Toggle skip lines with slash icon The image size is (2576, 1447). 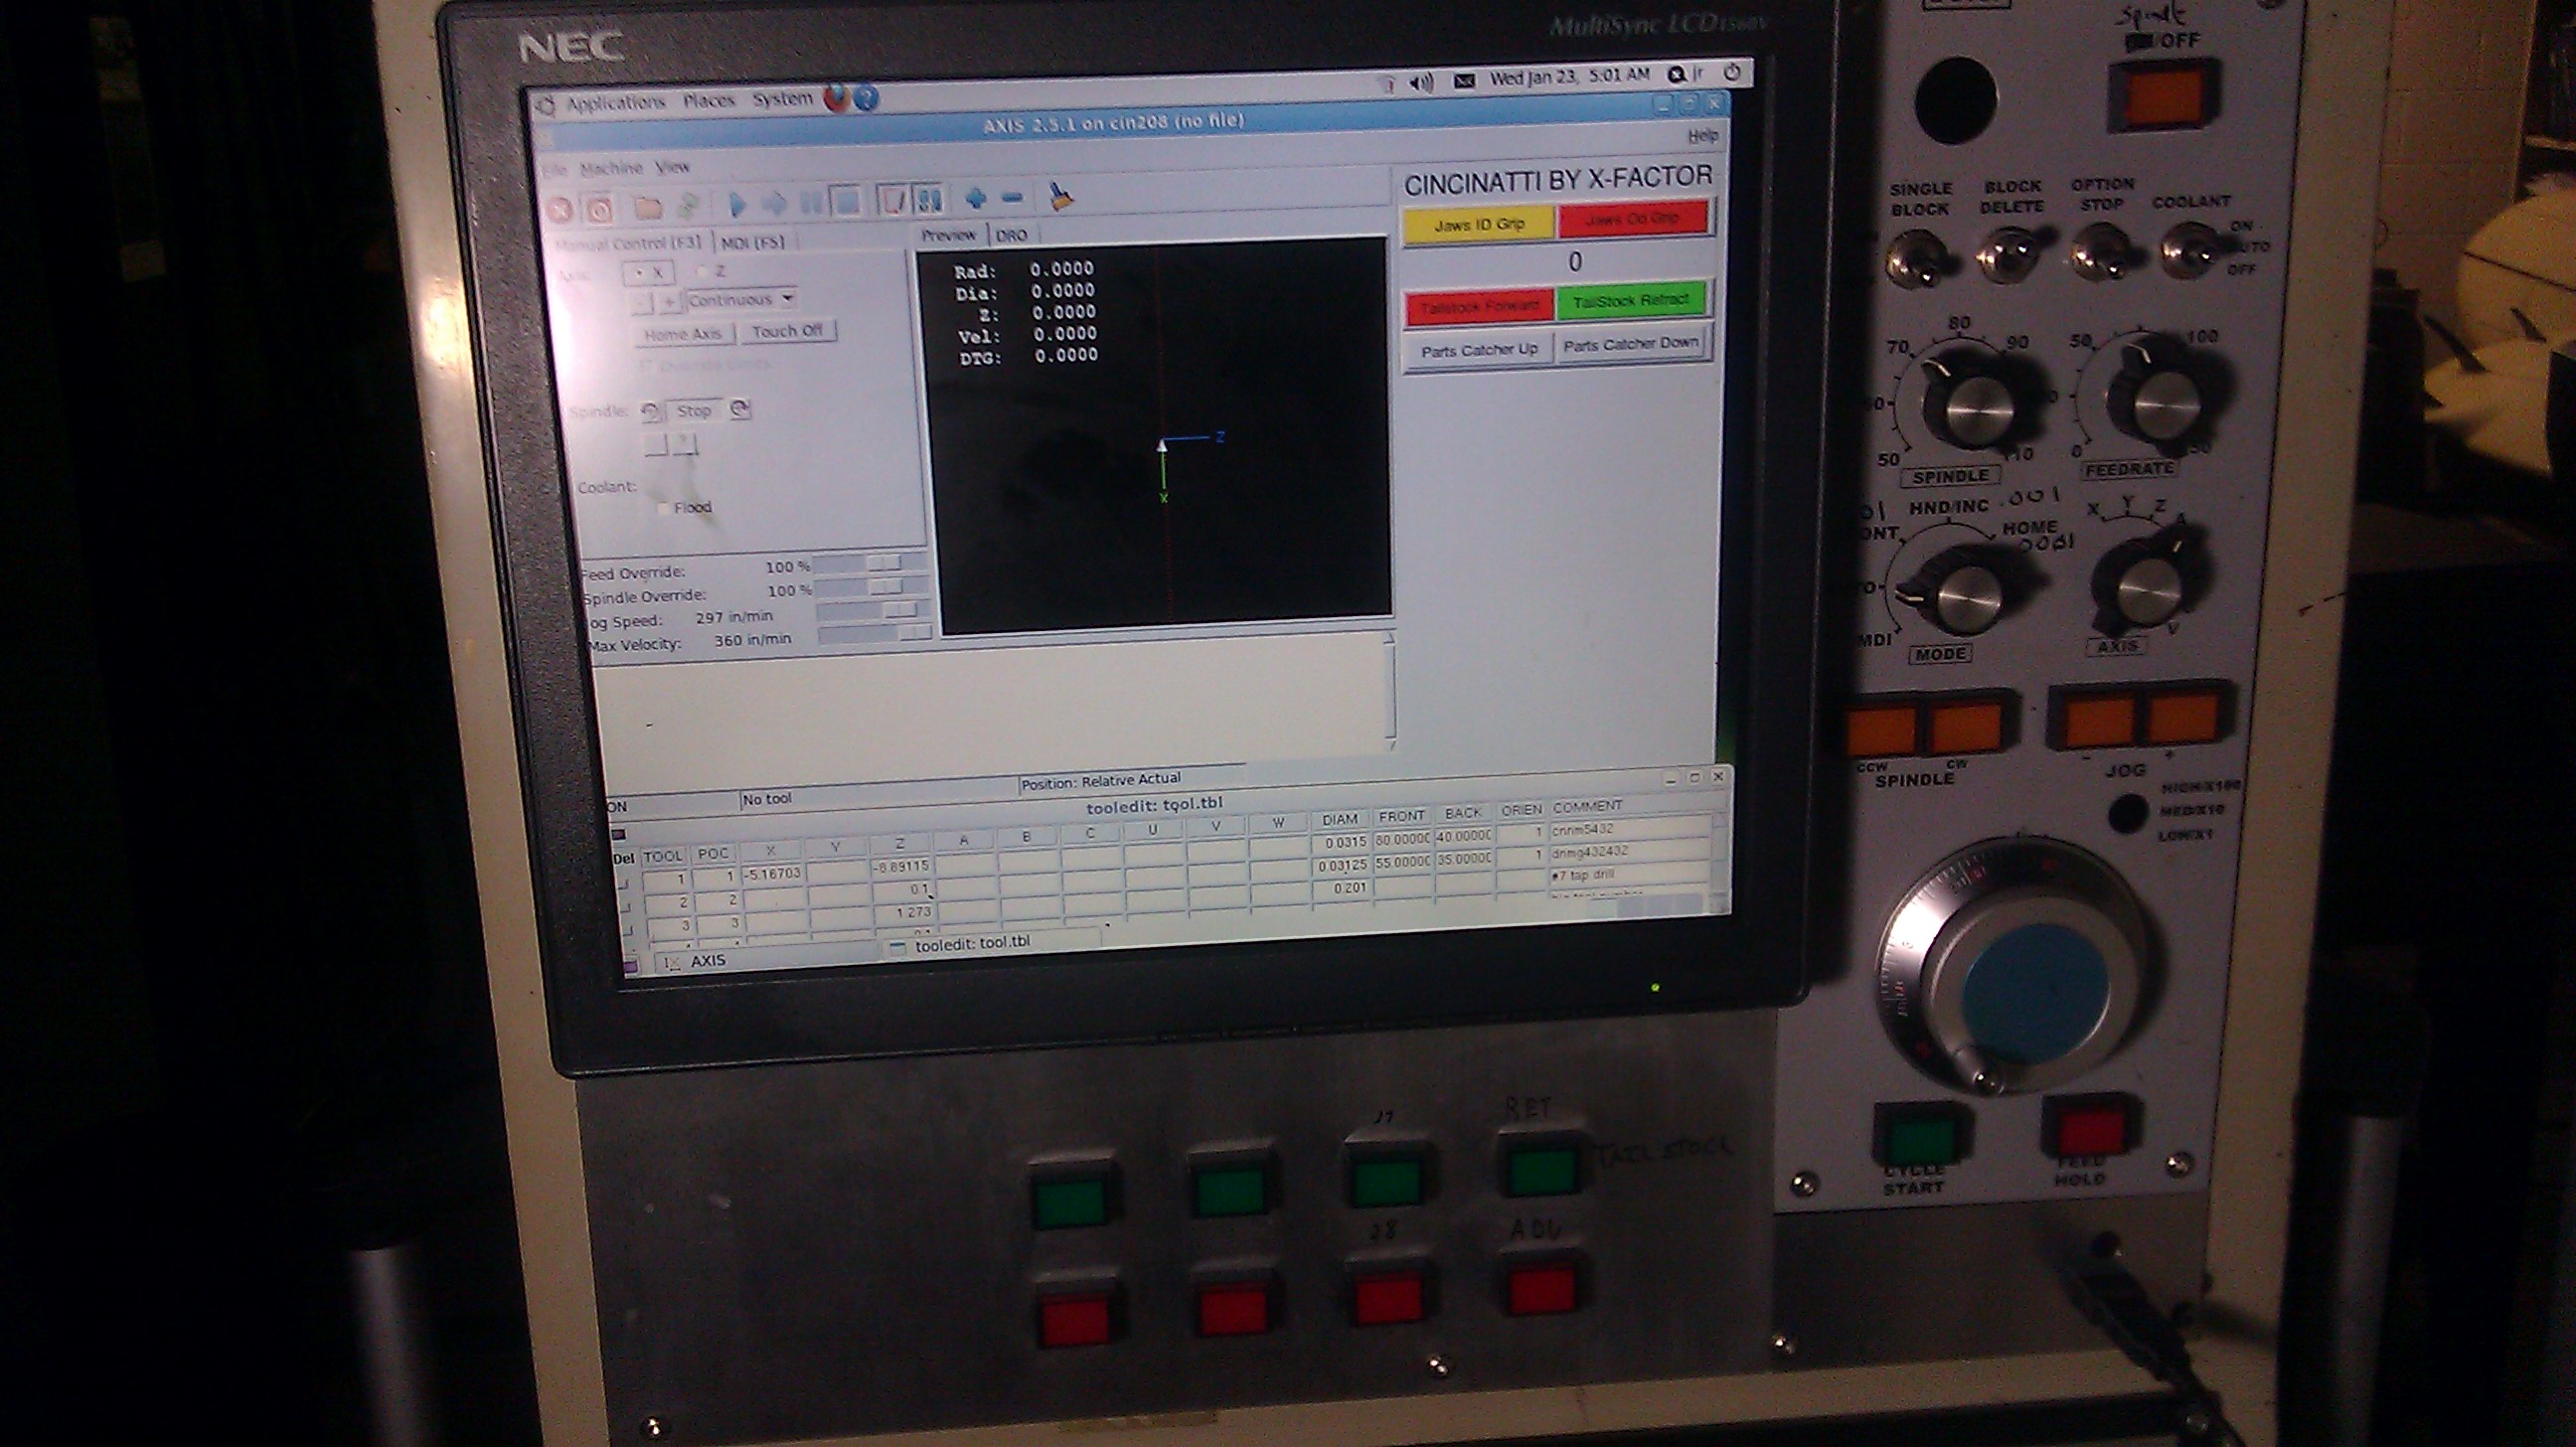(x=892, y=201)
